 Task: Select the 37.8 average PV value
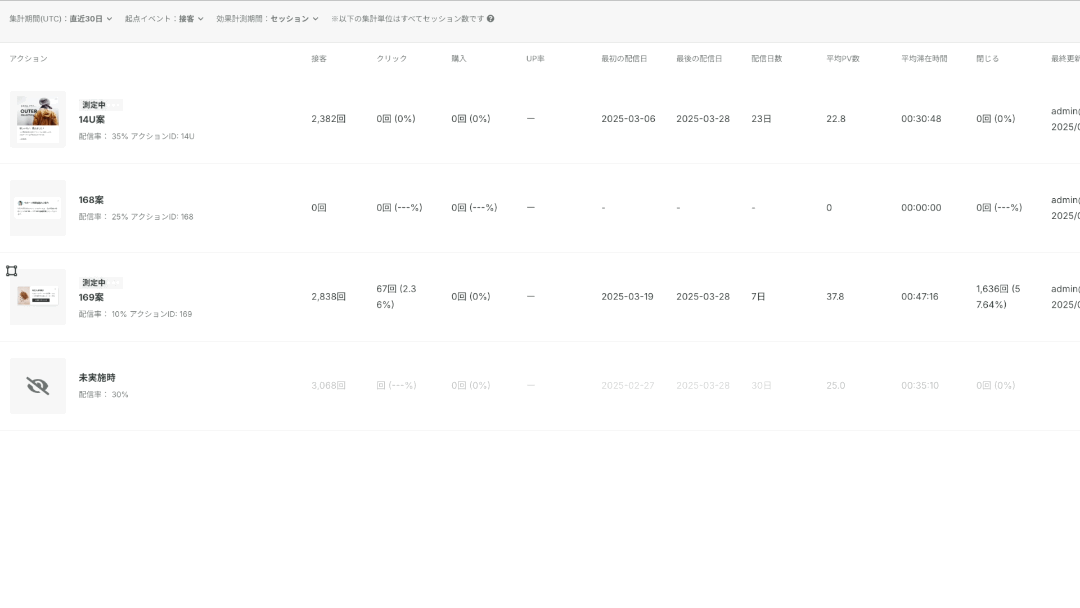tap(835, 296)
